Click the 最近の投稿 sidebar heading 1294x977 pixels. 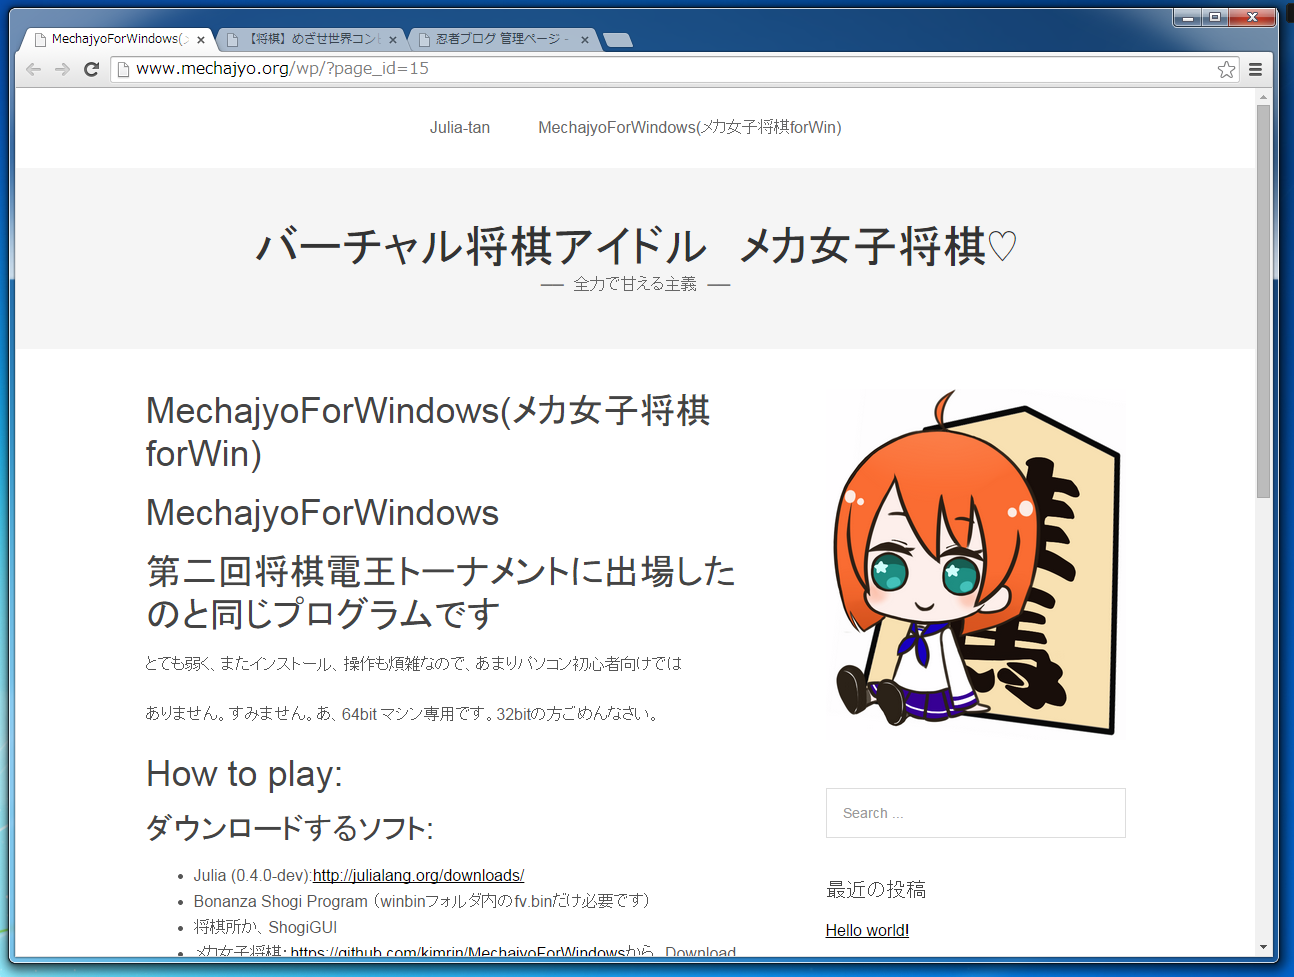pos(876,889)
